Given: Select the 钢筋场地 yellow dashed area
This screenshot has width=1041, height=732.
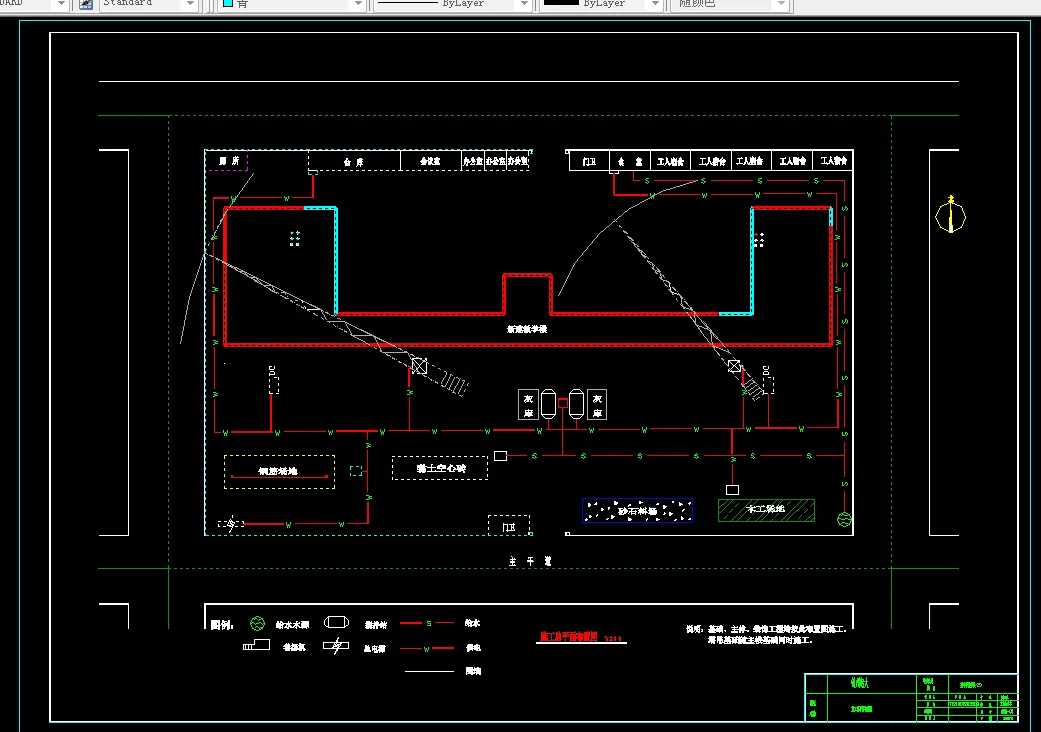Looking at the screenshot, I should 280,472.
